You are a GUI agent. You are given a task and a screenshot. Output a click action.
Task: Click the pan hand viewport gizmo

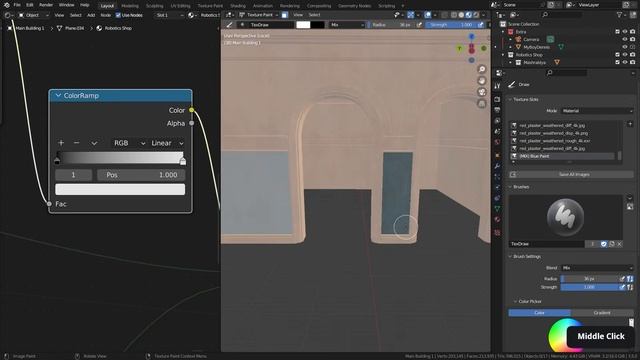pos(482,80)
